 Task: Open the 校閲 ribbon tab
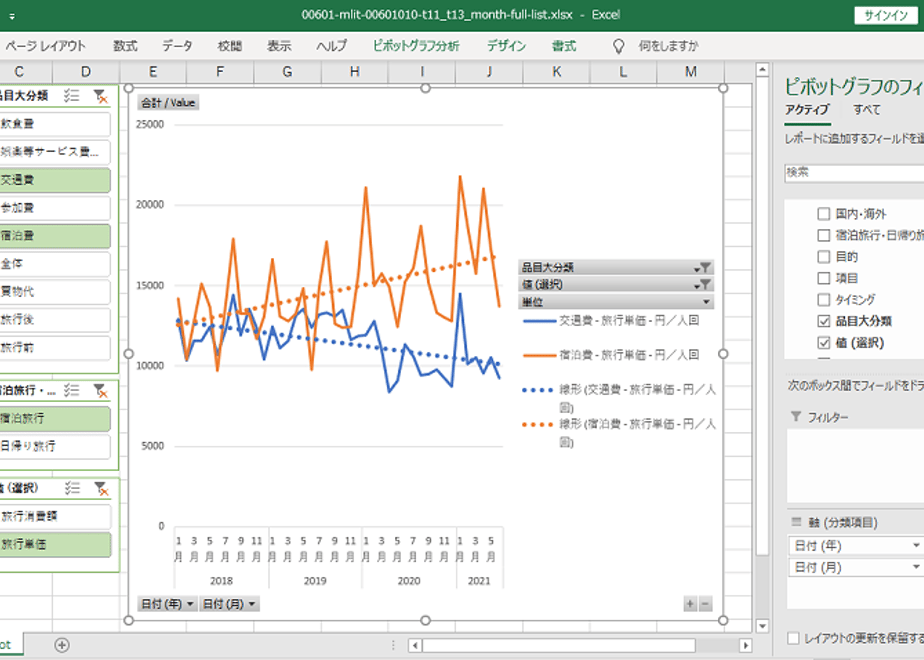pos(229,46)
